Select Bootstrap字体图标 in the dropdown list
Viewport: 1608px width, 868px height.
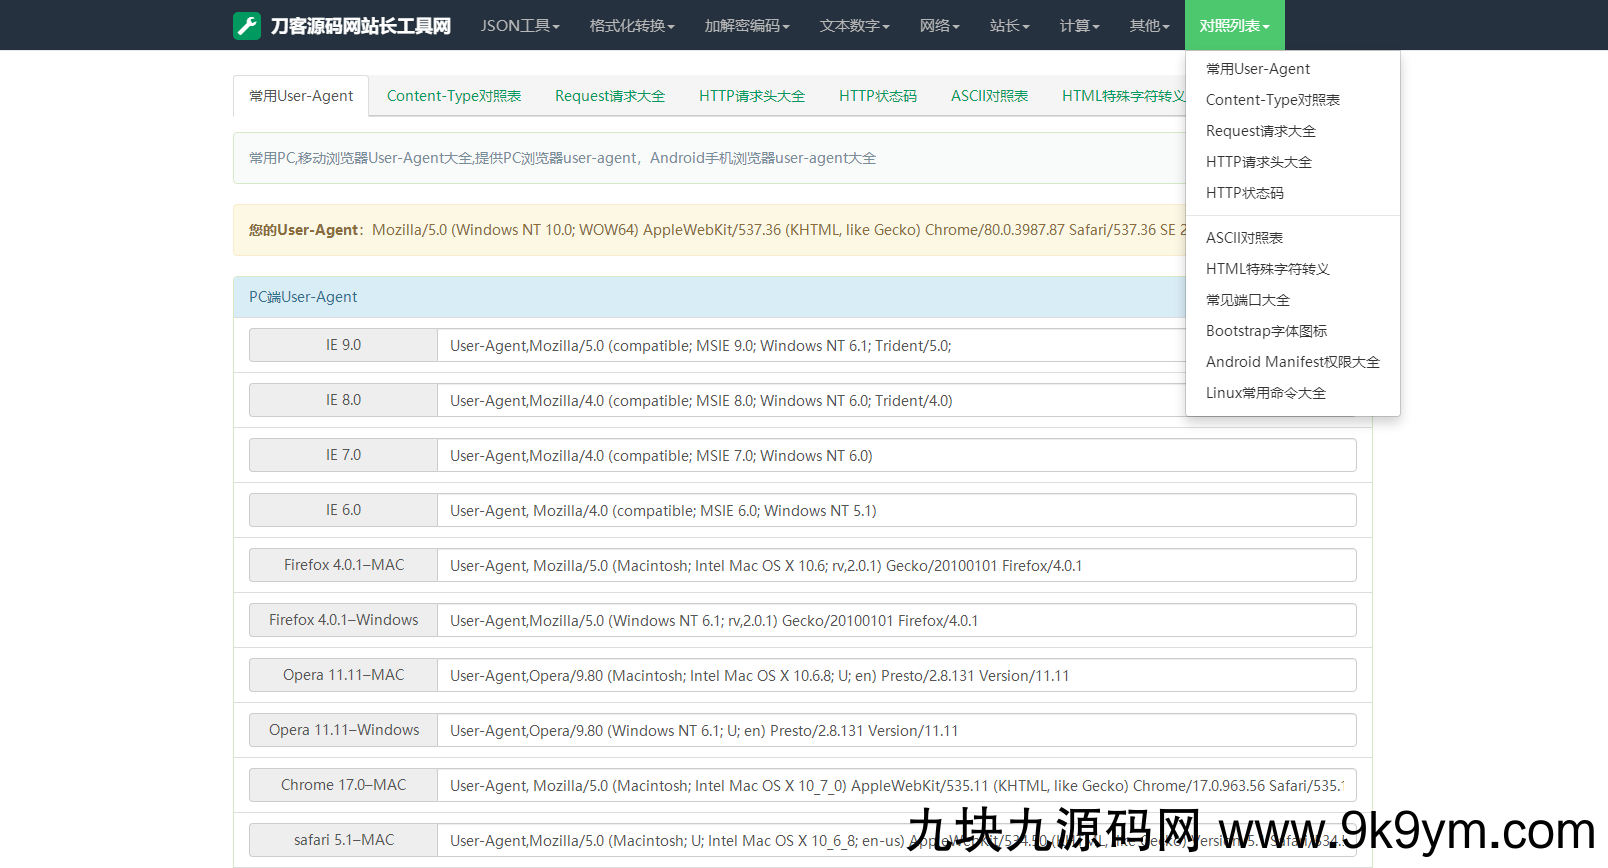[1266, 331]
